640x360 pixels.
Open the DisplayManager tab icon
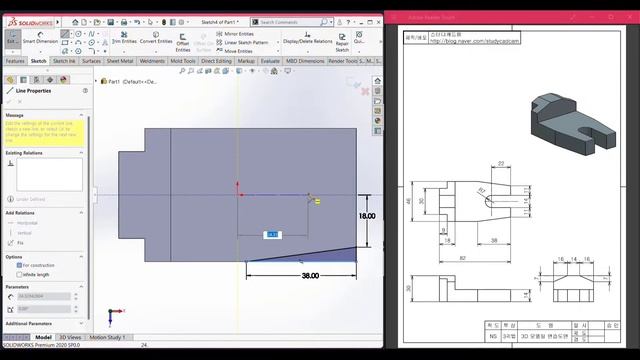coord(63,80)
